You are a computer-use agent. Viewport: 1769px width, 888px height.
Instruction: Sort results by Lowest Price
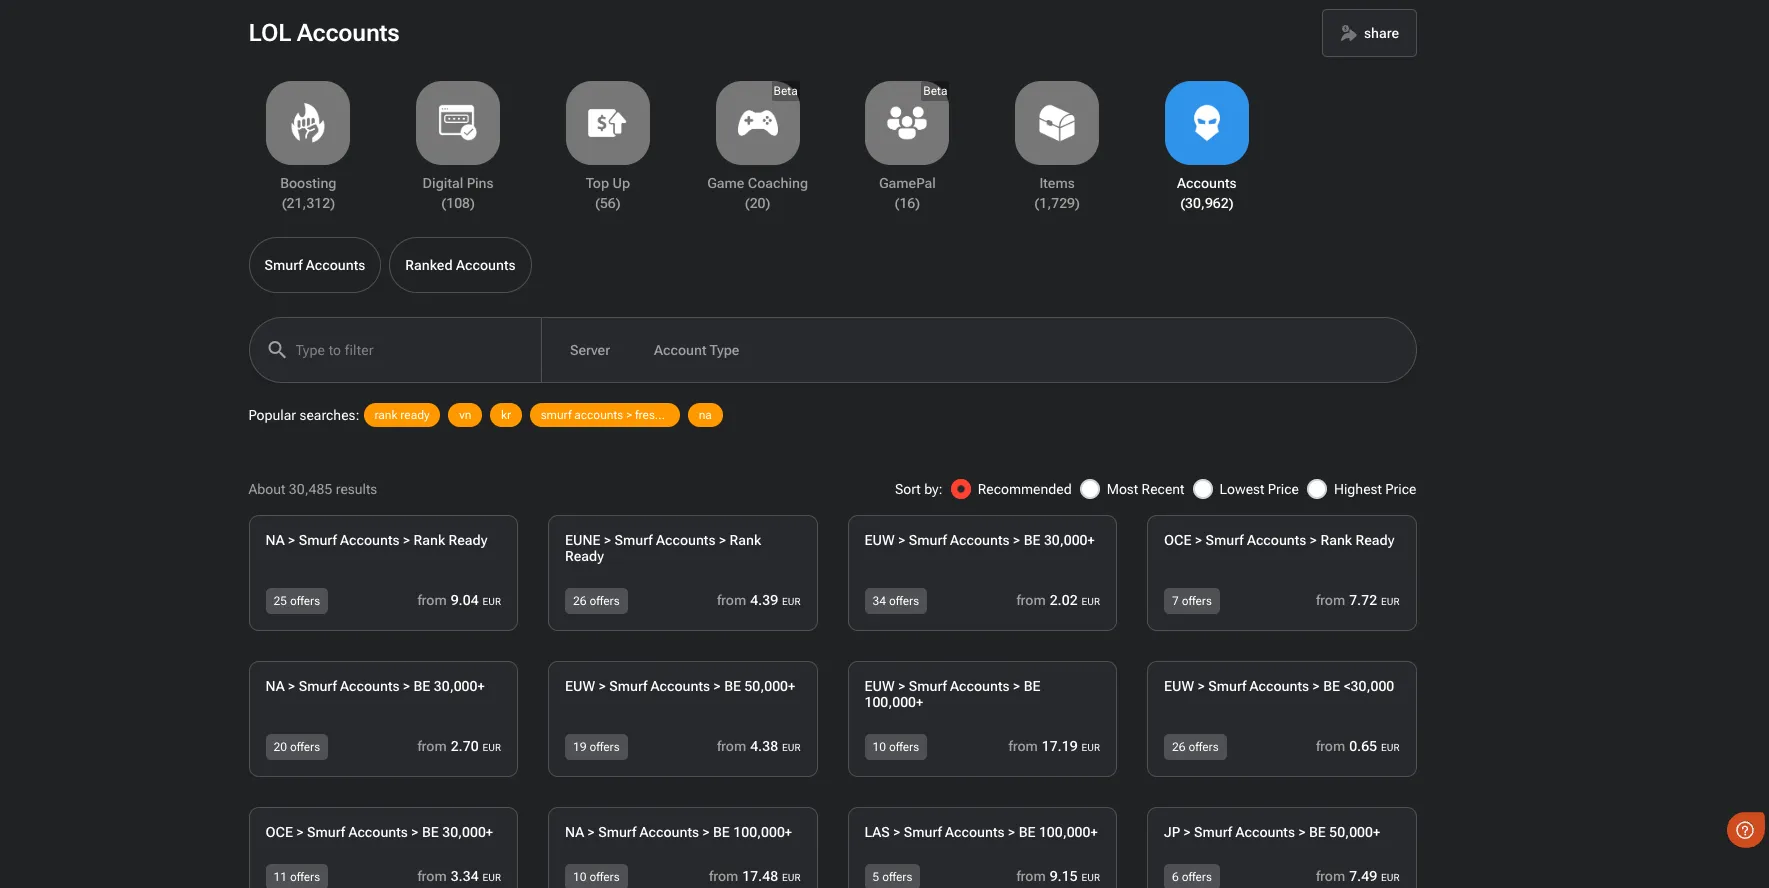pyautogui.click(x=1203, y=489)
